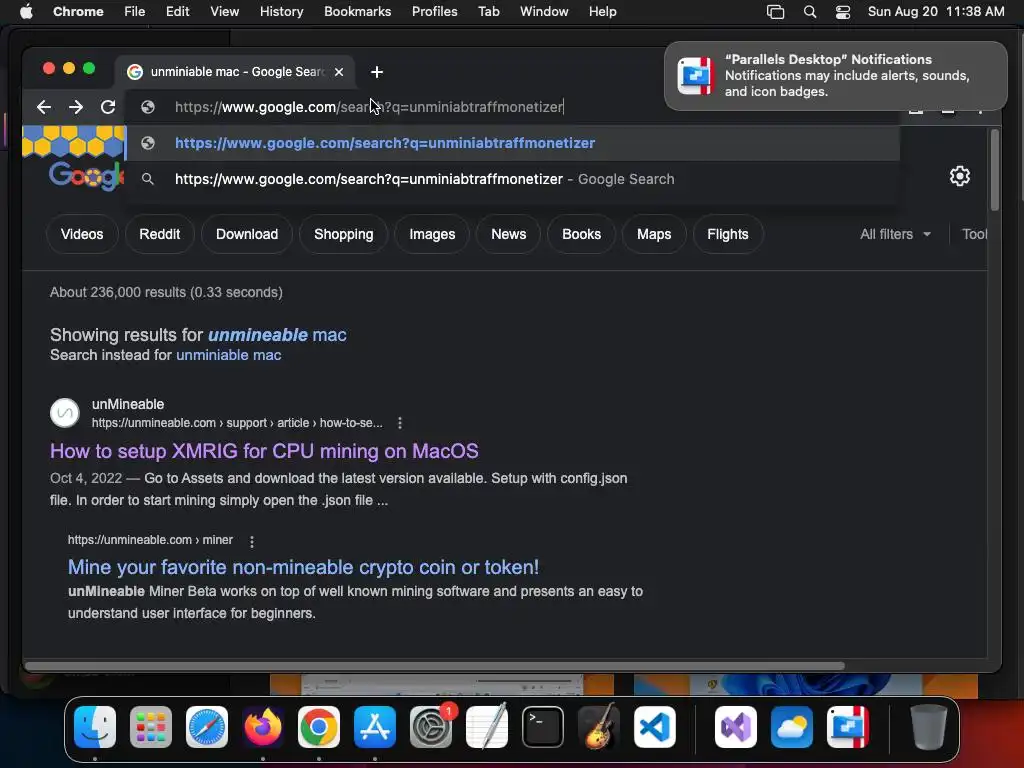
Task: Click the Parallels Desktop notification banner
Action: (835, 76)
